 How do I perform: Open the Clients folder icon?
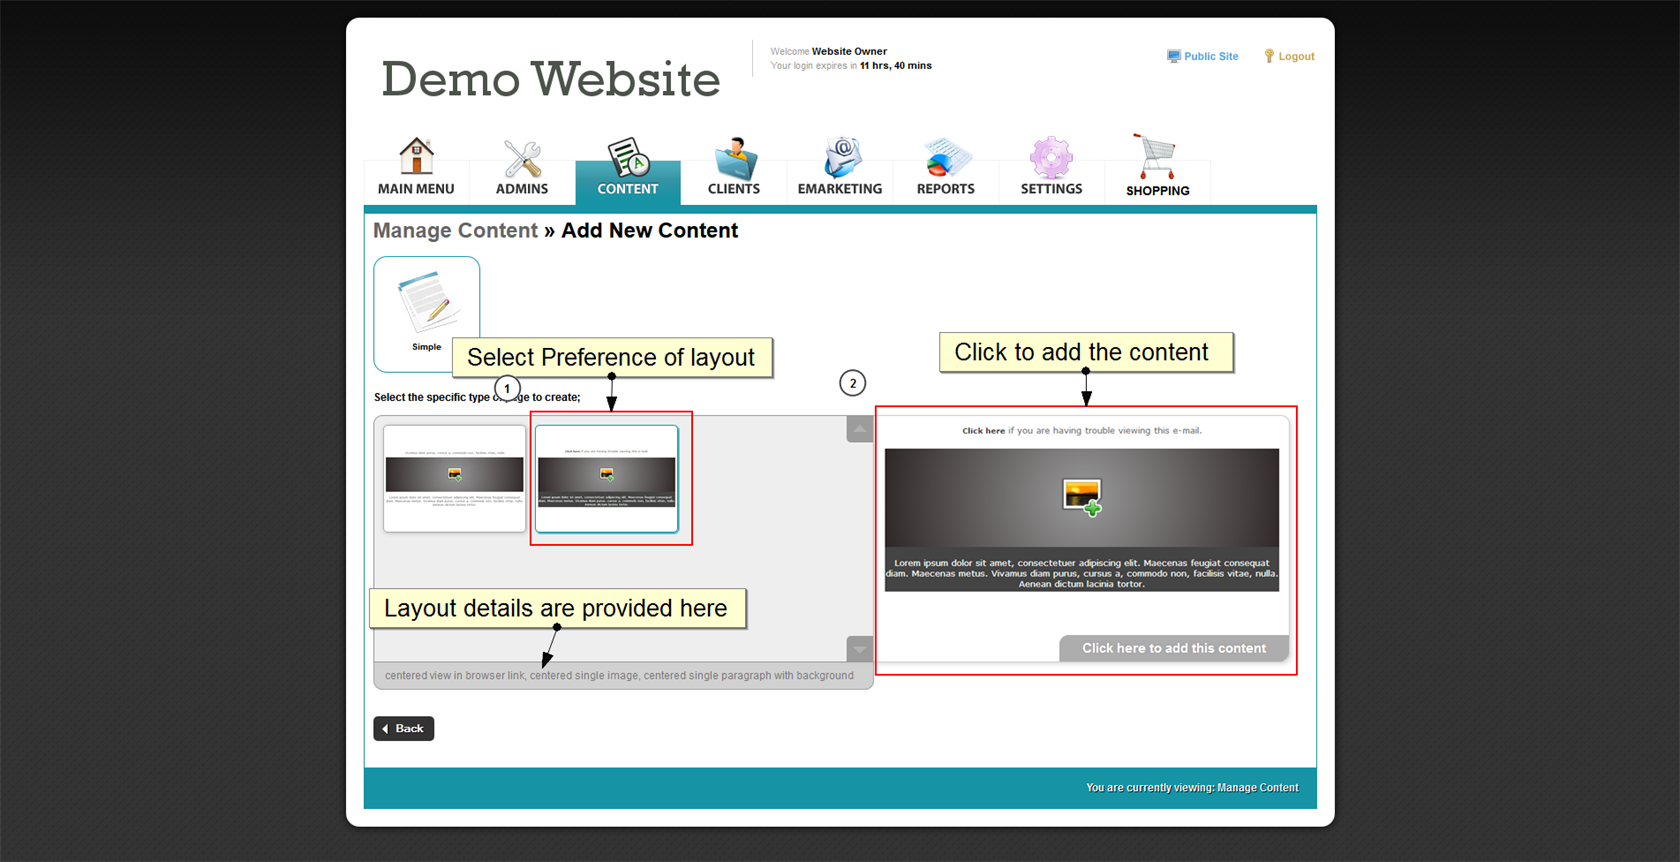click(734, 158)
